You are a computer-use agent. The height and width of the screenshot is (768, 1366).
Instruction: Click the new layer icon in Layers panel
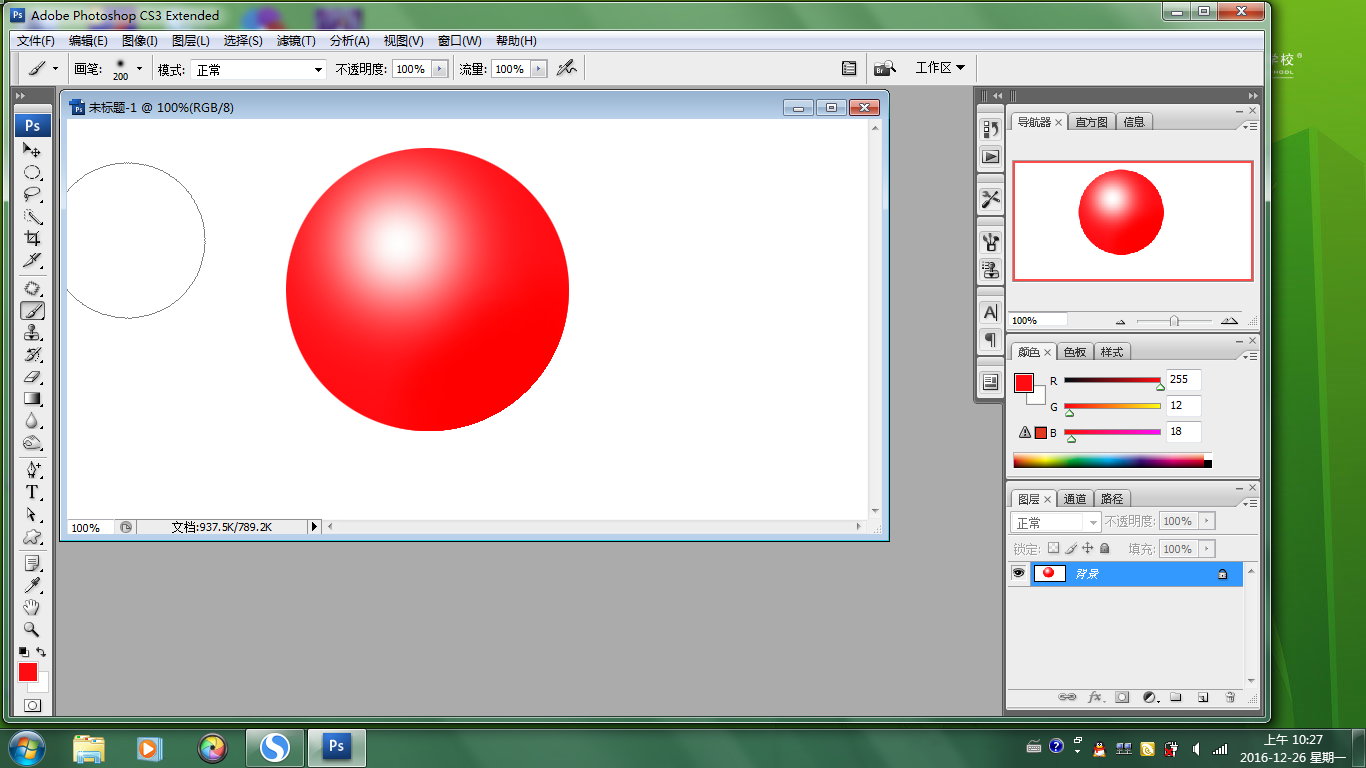coord(1203,697)
